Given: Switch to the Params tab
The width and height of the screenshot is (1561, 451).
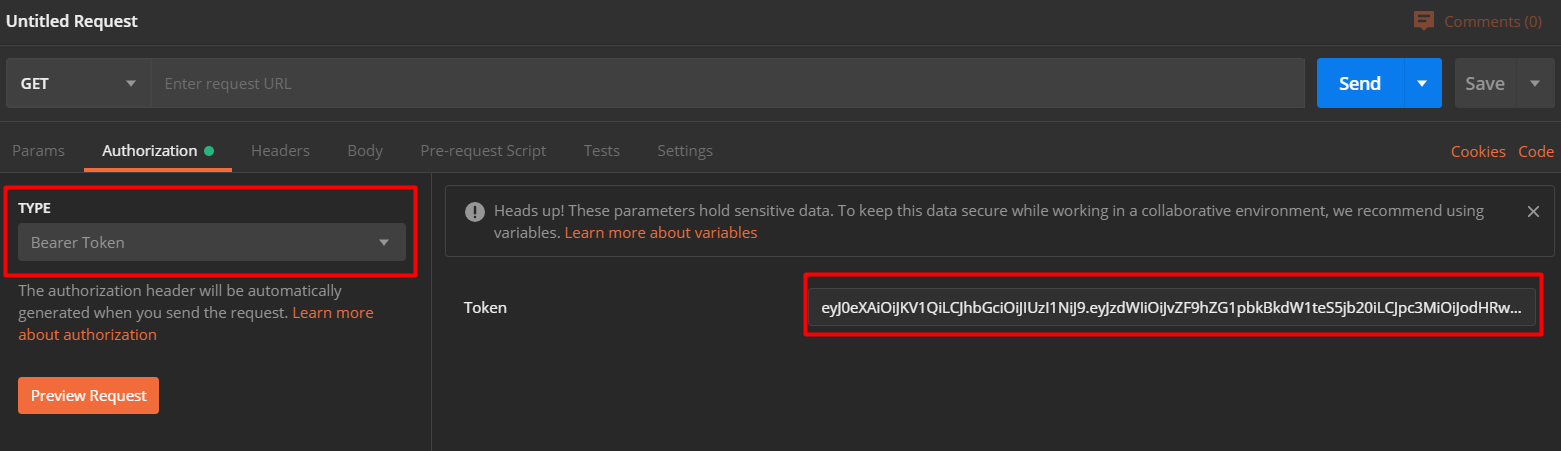Looking at the screenshot, I should coord(38,151).
